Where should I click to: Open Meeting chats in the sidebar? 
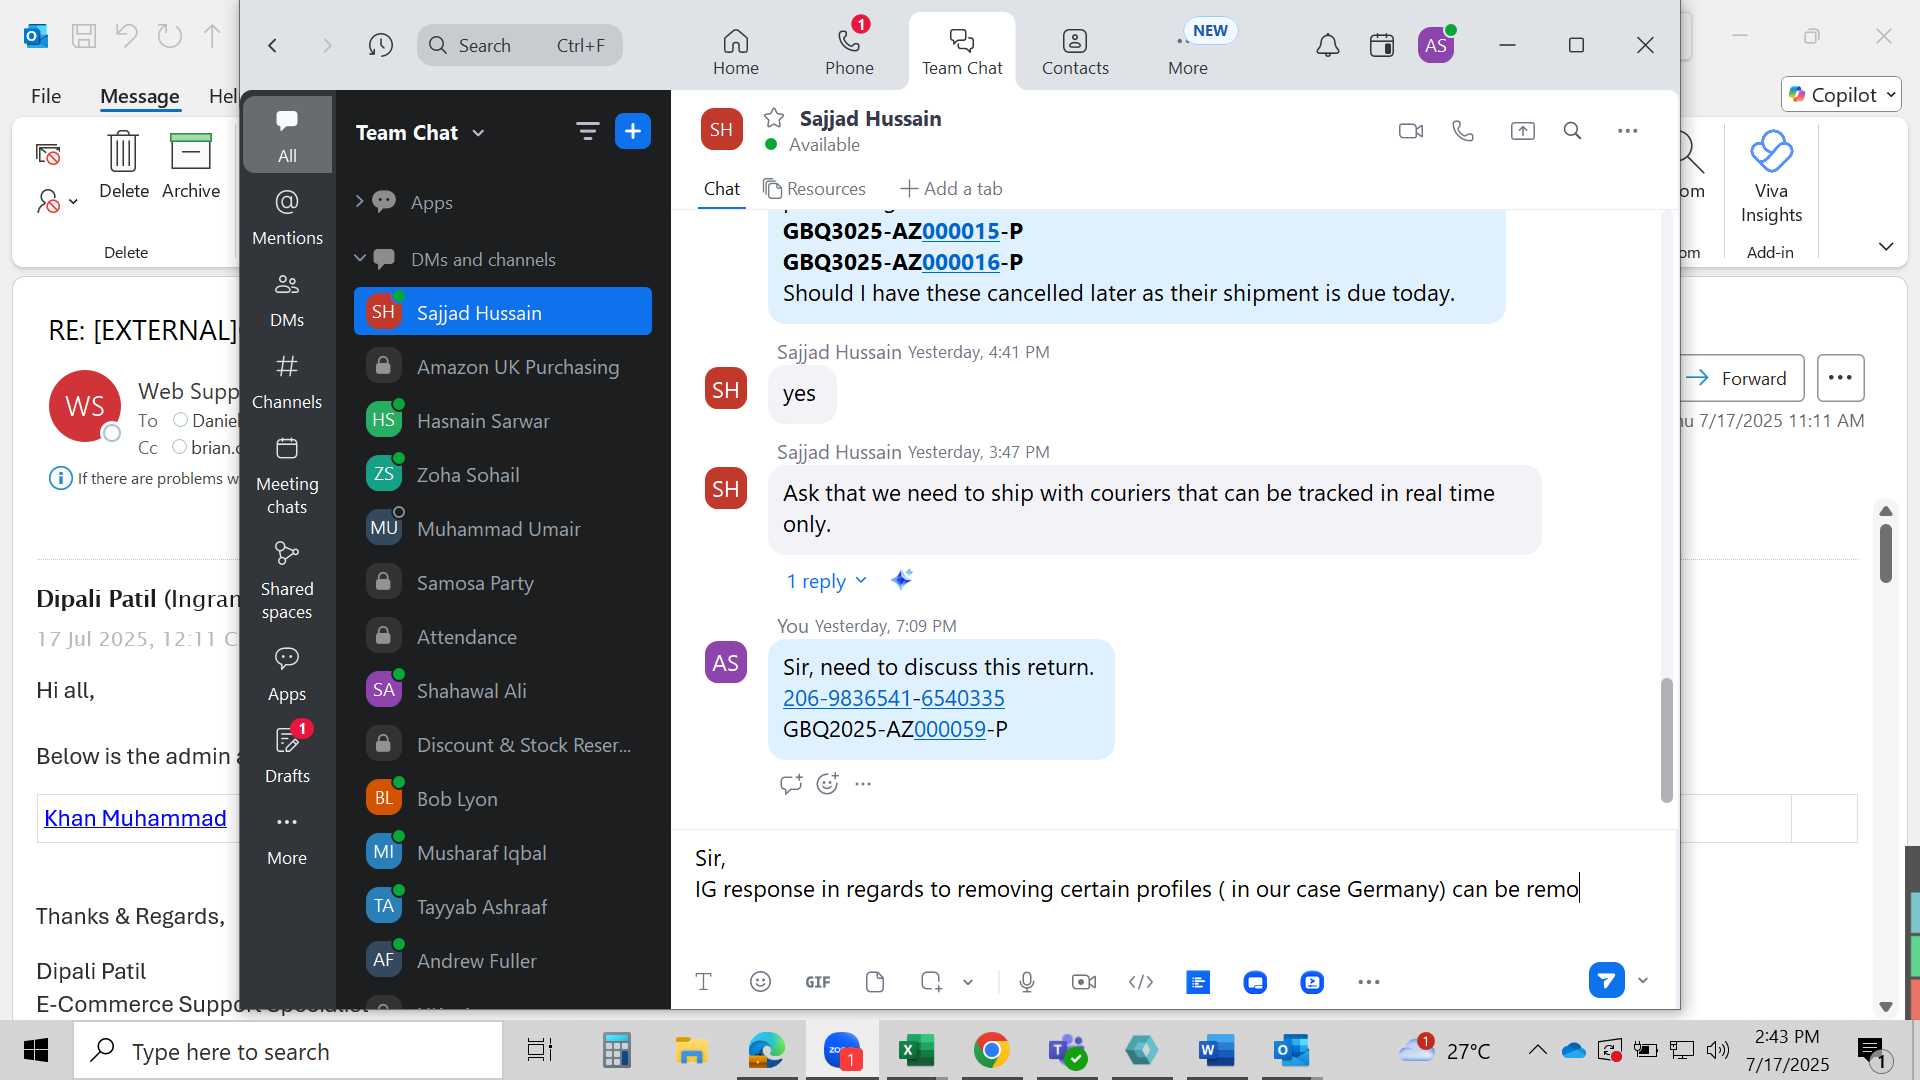point(287,476)
